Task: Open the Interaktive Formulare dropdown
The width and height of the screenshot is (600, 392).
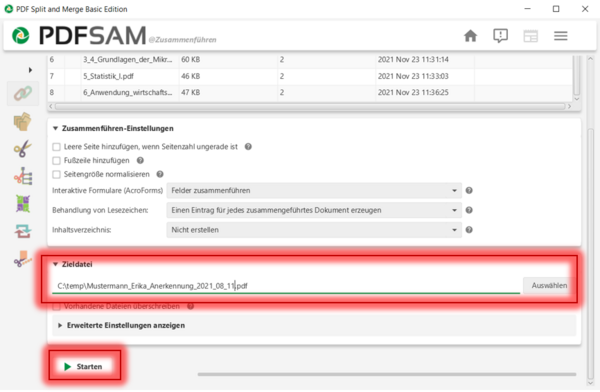Action: 314,190
